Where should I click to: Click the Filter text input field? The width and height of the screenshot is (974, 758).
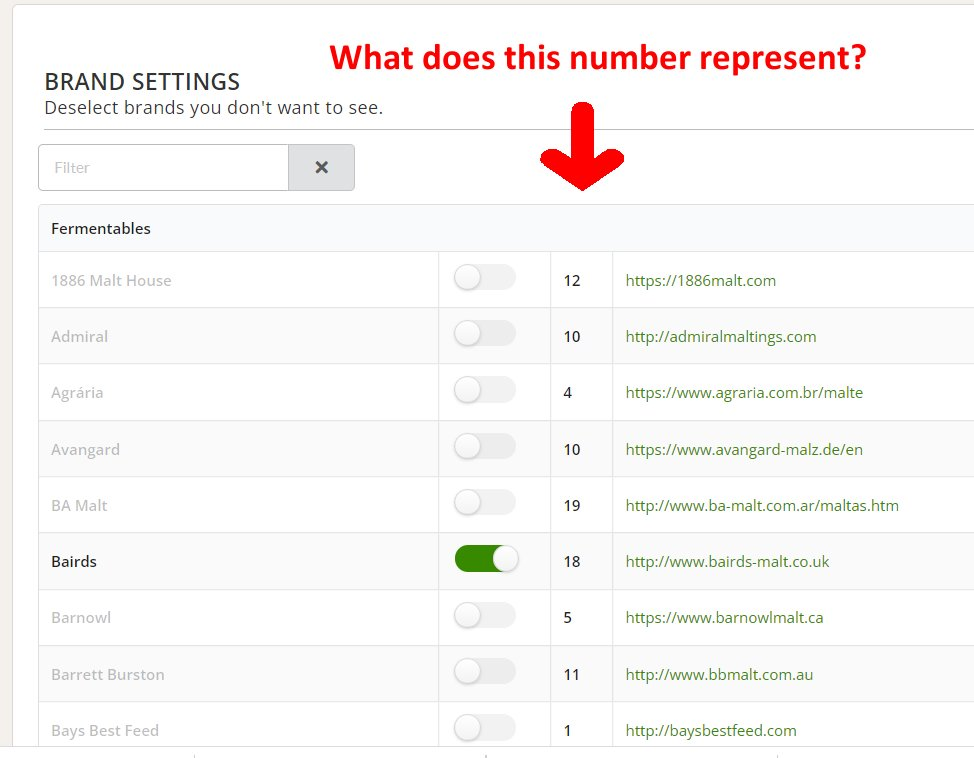(164, 168)
